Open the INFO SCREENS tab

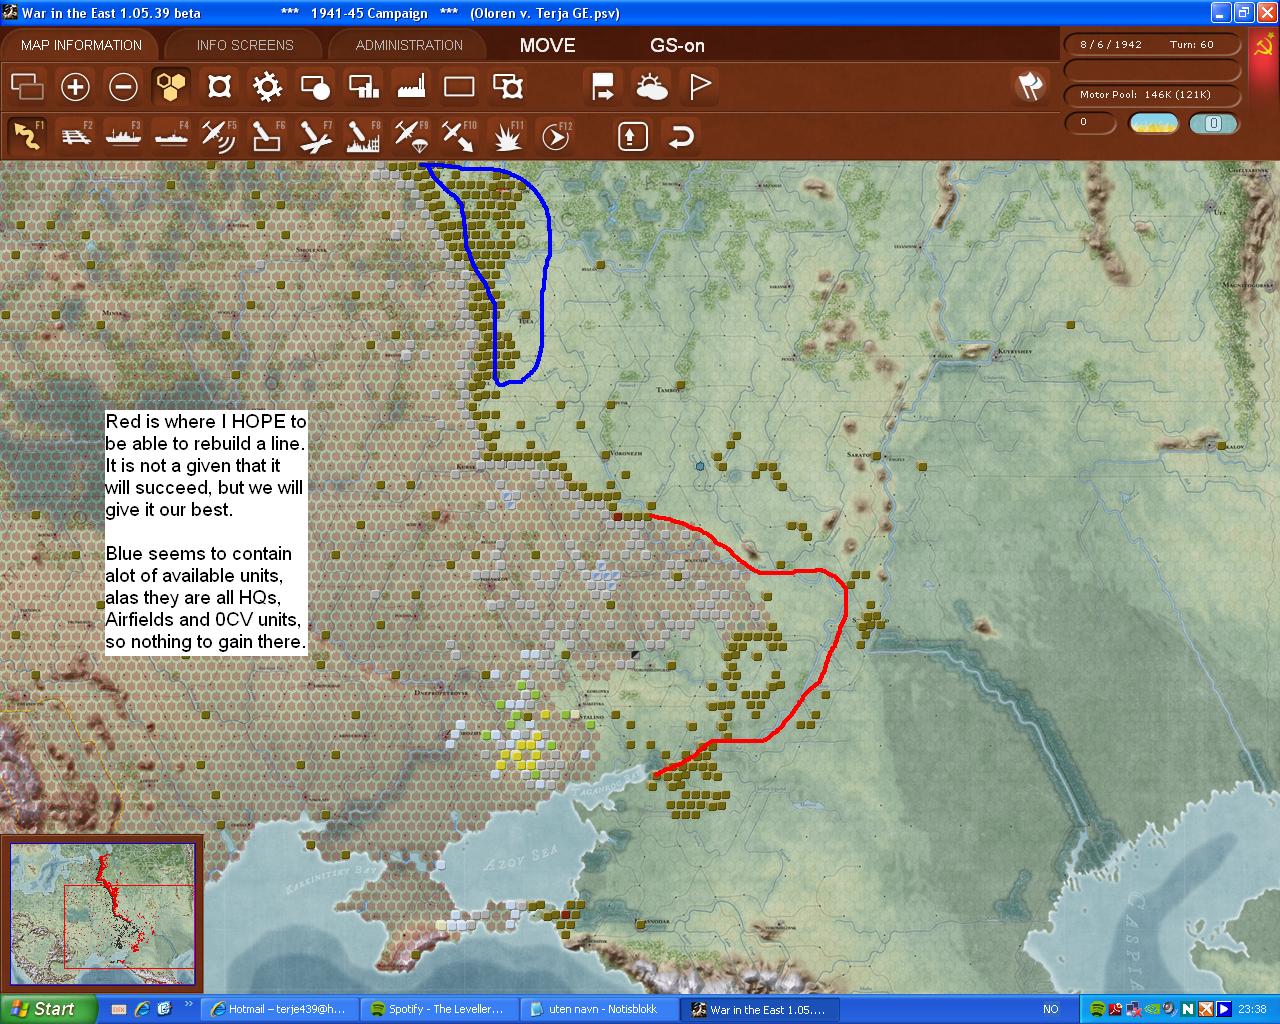[x=245, y=45]
